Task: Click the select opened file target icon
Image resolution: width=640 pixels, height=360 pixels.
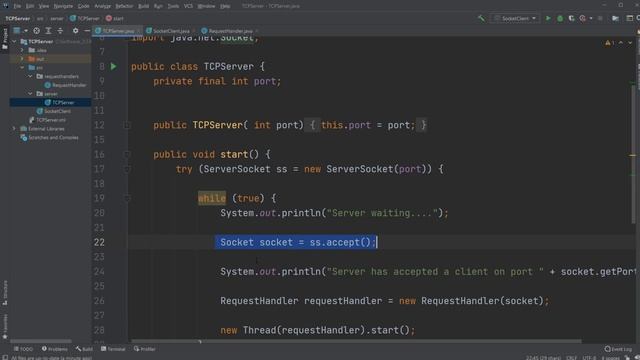Action: pos(36,31)
